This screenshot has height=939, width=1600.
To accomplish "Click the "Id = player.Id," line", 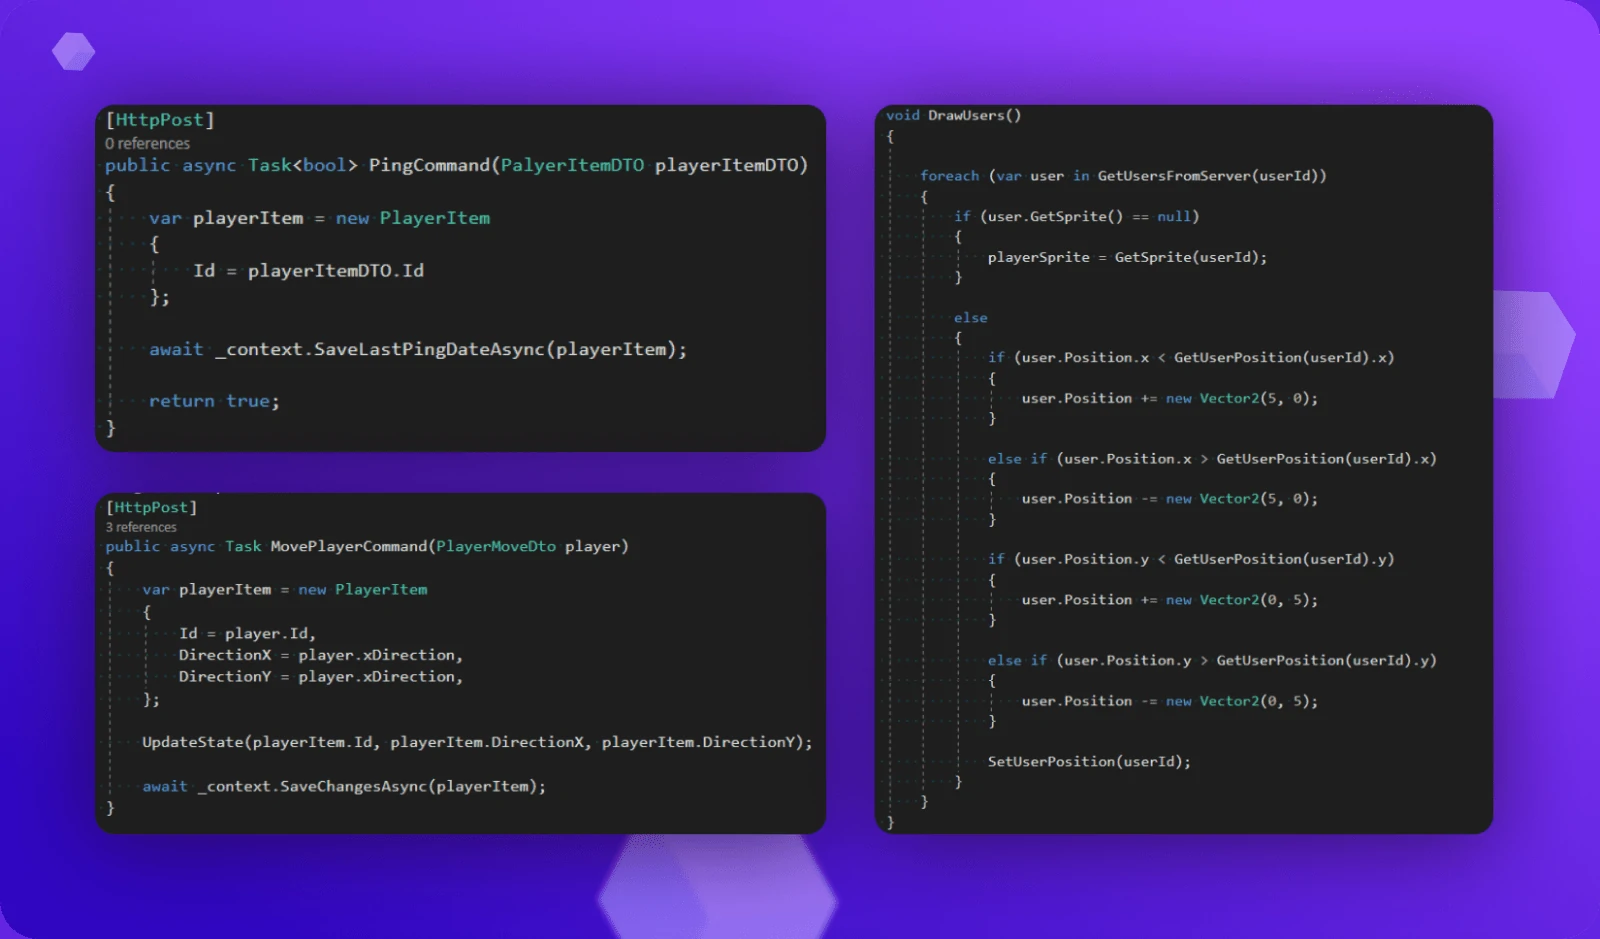I will (x=247, y=633).
